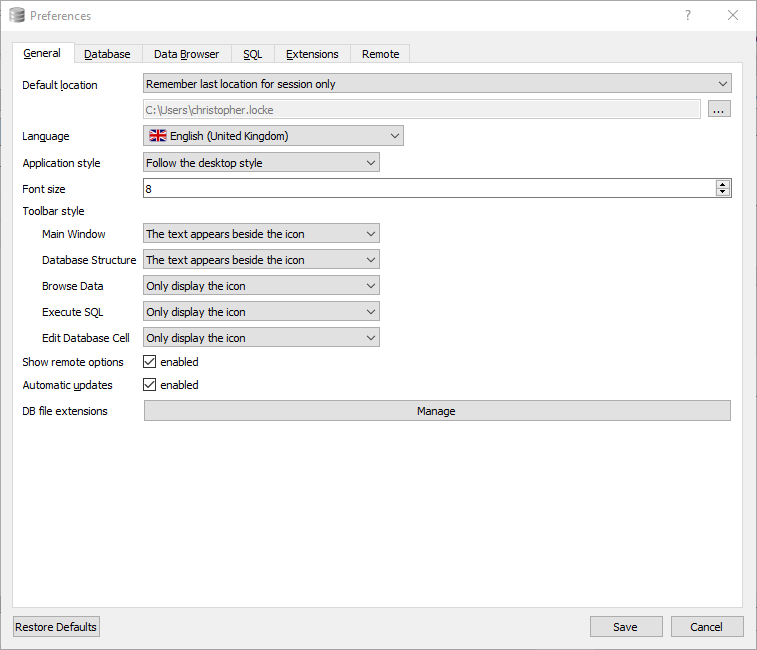Screen dimensions: 757x650
Task: Open the Browse Data toolbar style dropdown
Action: [261, 286]
